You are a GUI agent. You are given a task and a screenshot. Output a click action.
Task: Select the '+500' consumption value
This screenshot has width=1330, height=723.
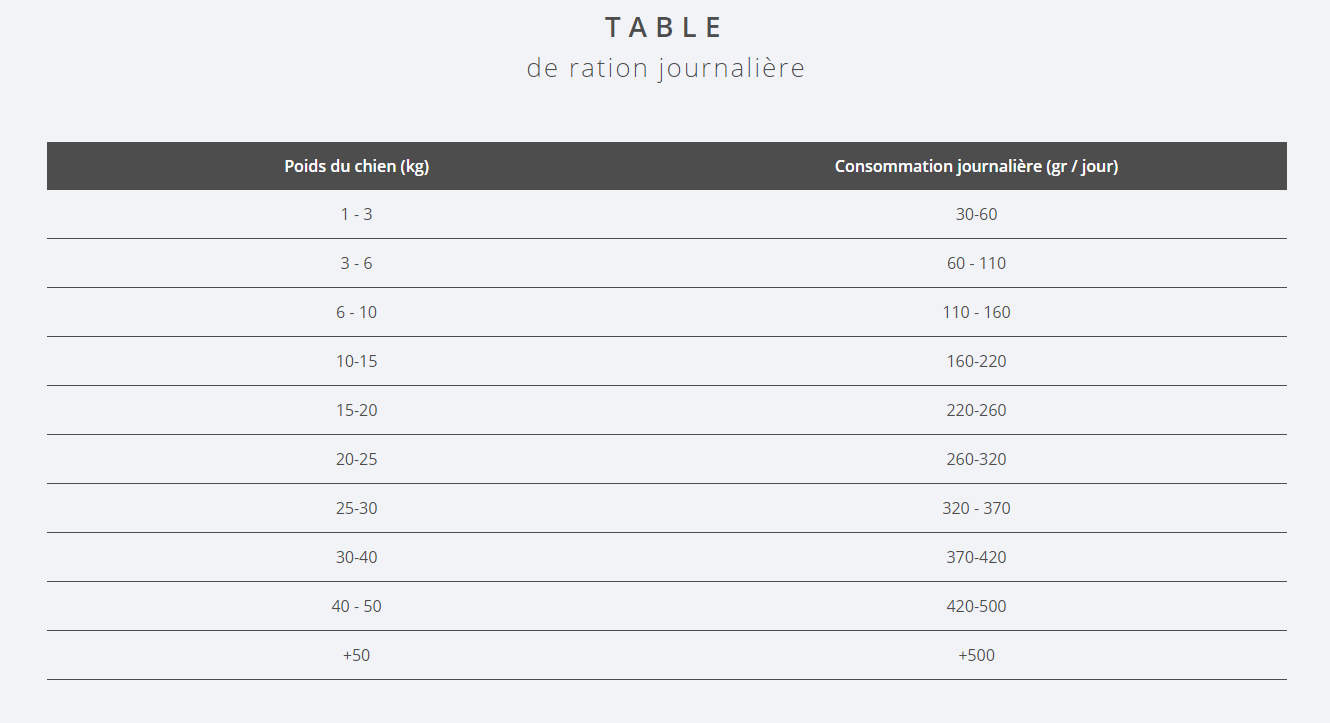[977, 655]
